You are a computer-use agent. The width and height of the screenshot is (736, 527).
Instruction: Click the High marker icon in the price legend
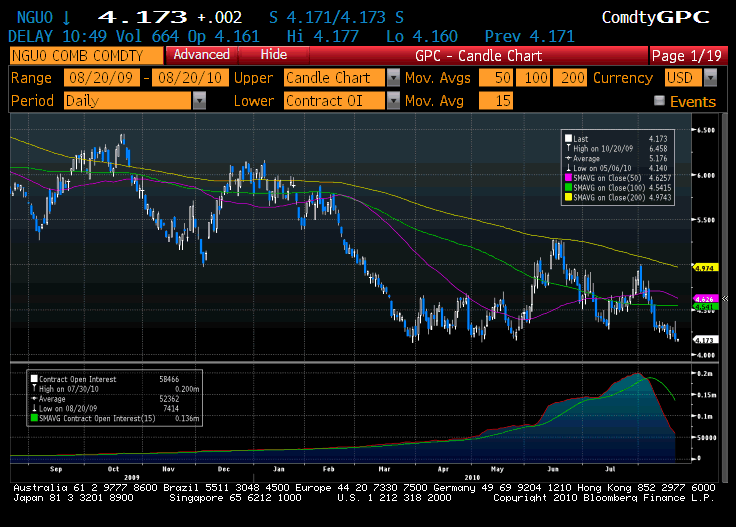click(x=568, y=147)
